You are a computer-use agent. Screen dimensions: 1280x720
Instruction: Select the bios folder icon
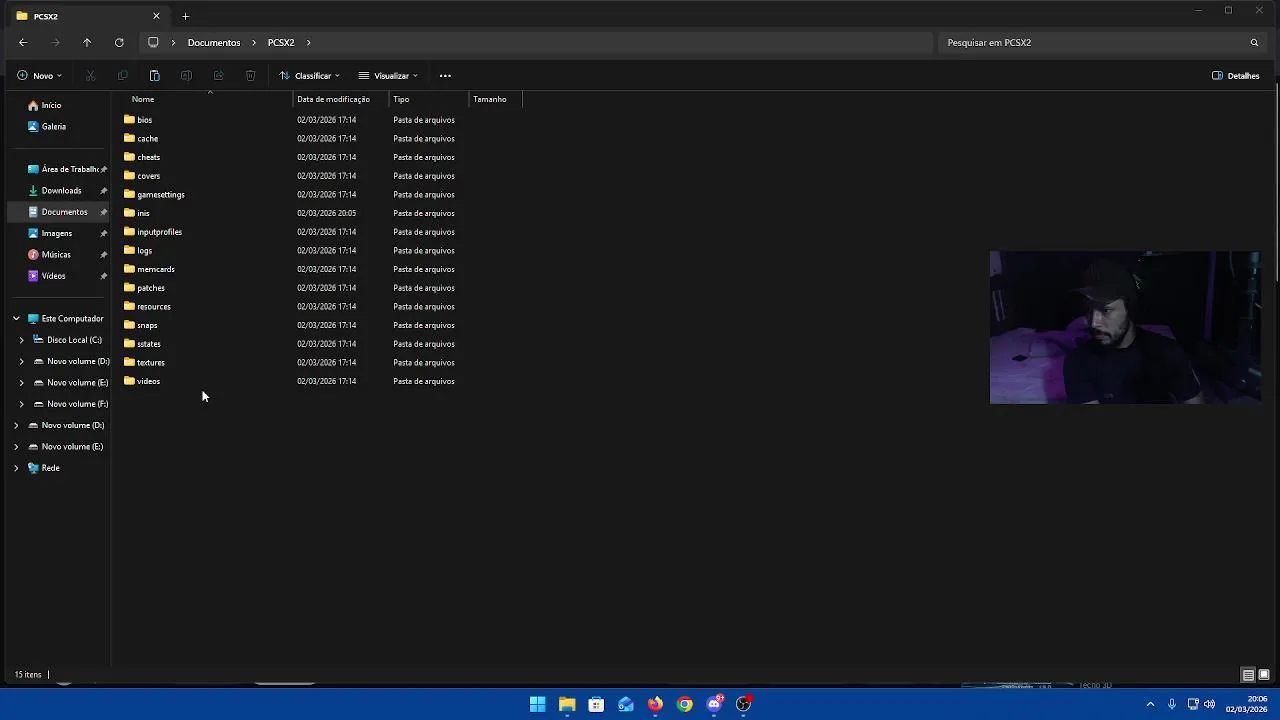[x=129, y=120]
